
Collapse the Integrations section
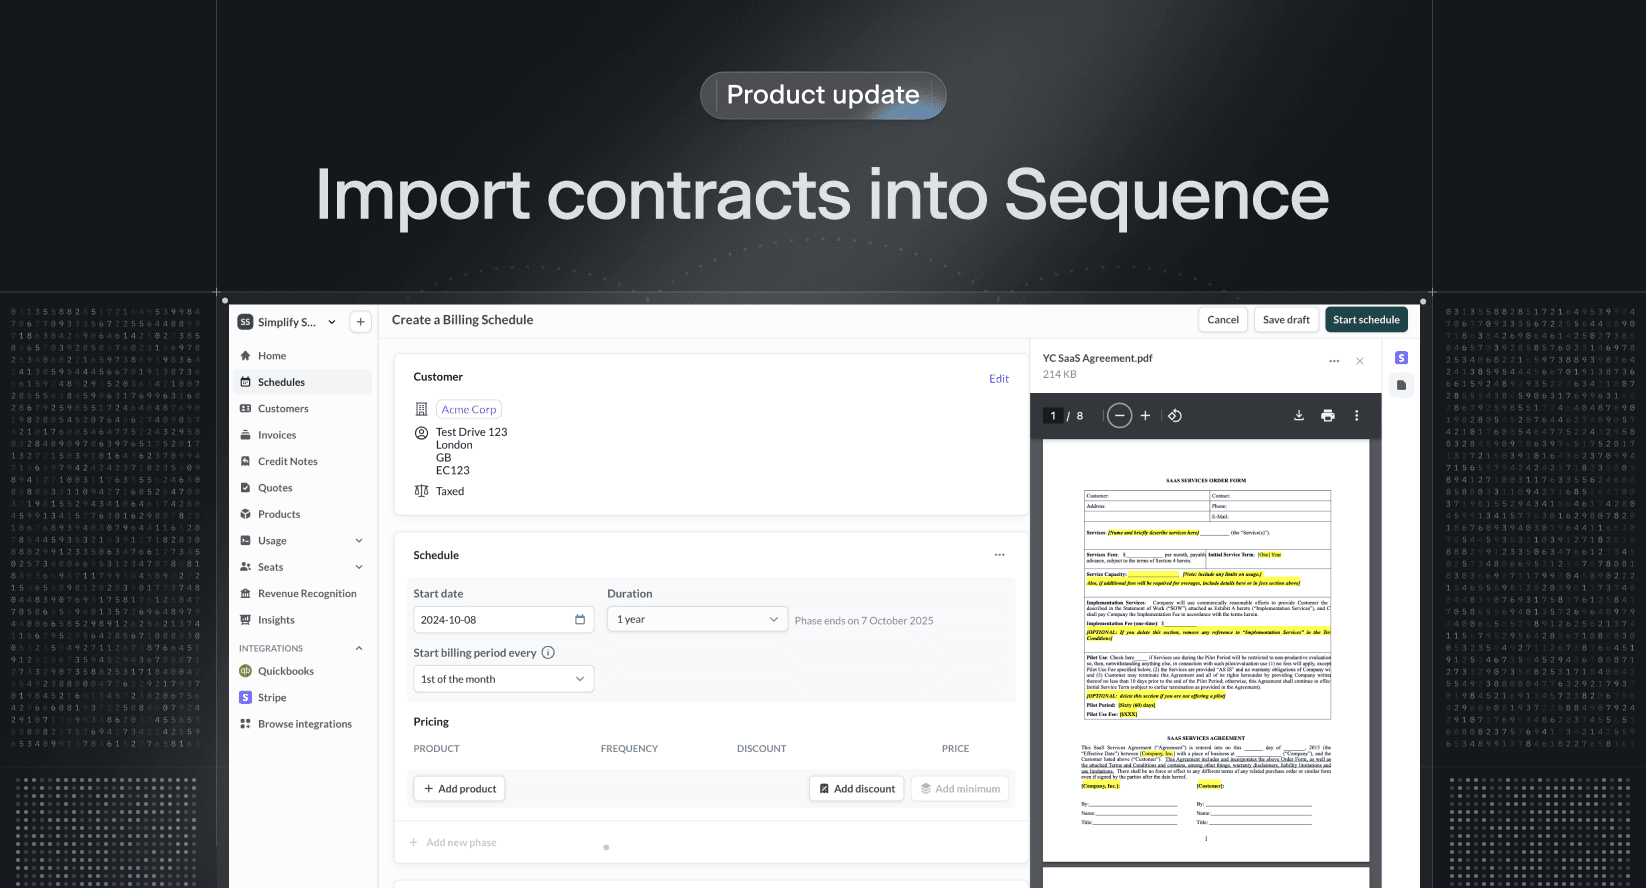[x=359, y=648]
